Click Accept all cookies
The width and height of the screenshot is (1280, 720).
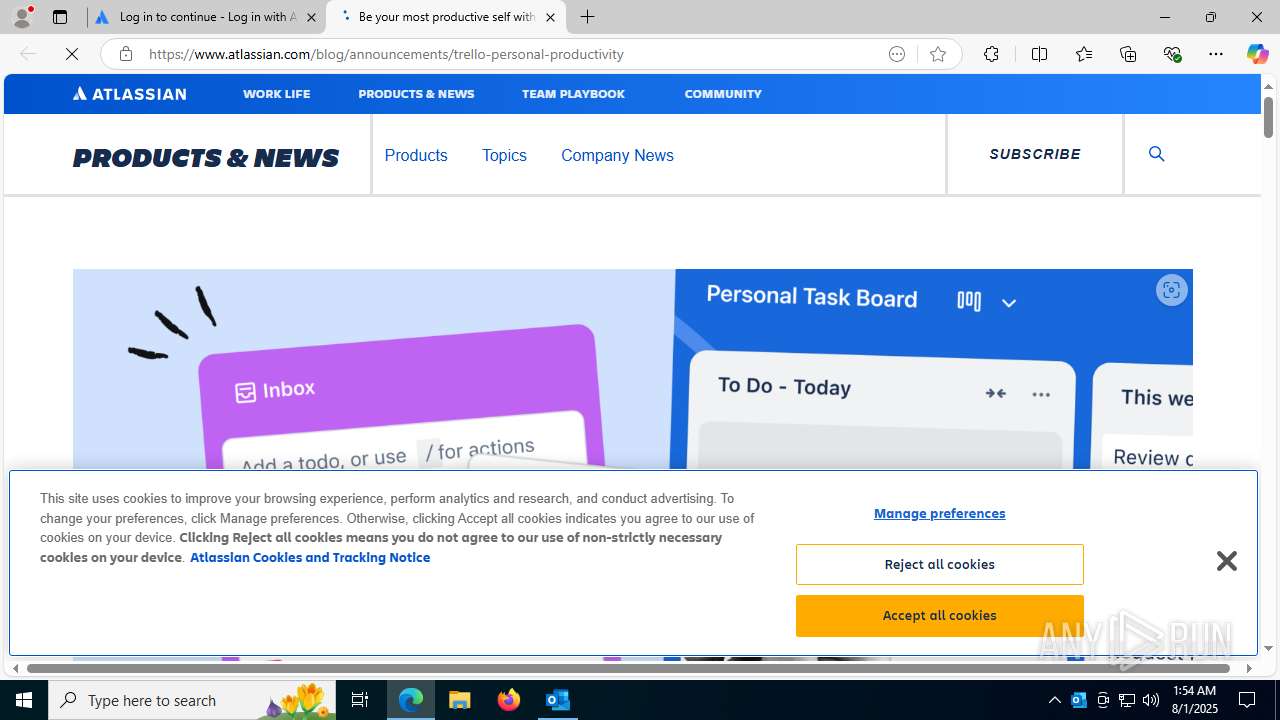point(939,615)
